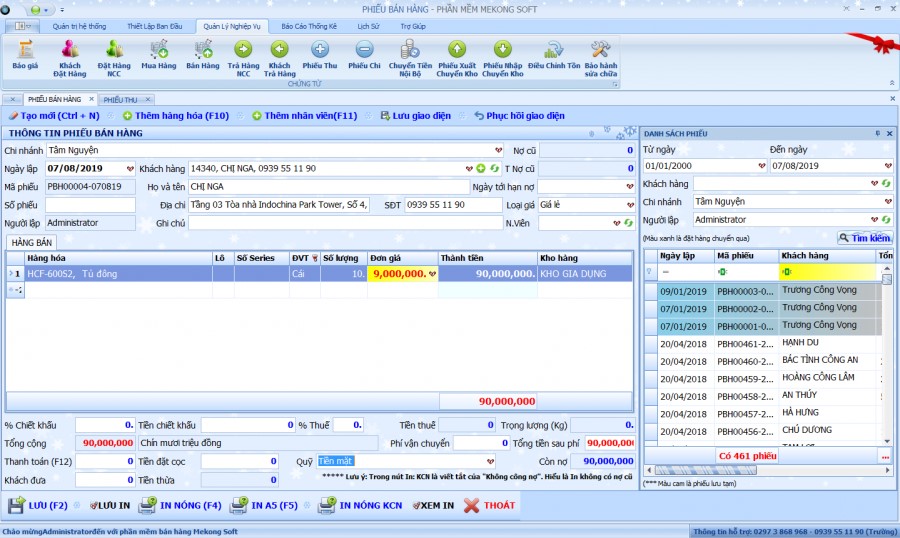Open the Báo giá ribbon icon
Viewport: 900px width, 538px height.
coord(25,56)
